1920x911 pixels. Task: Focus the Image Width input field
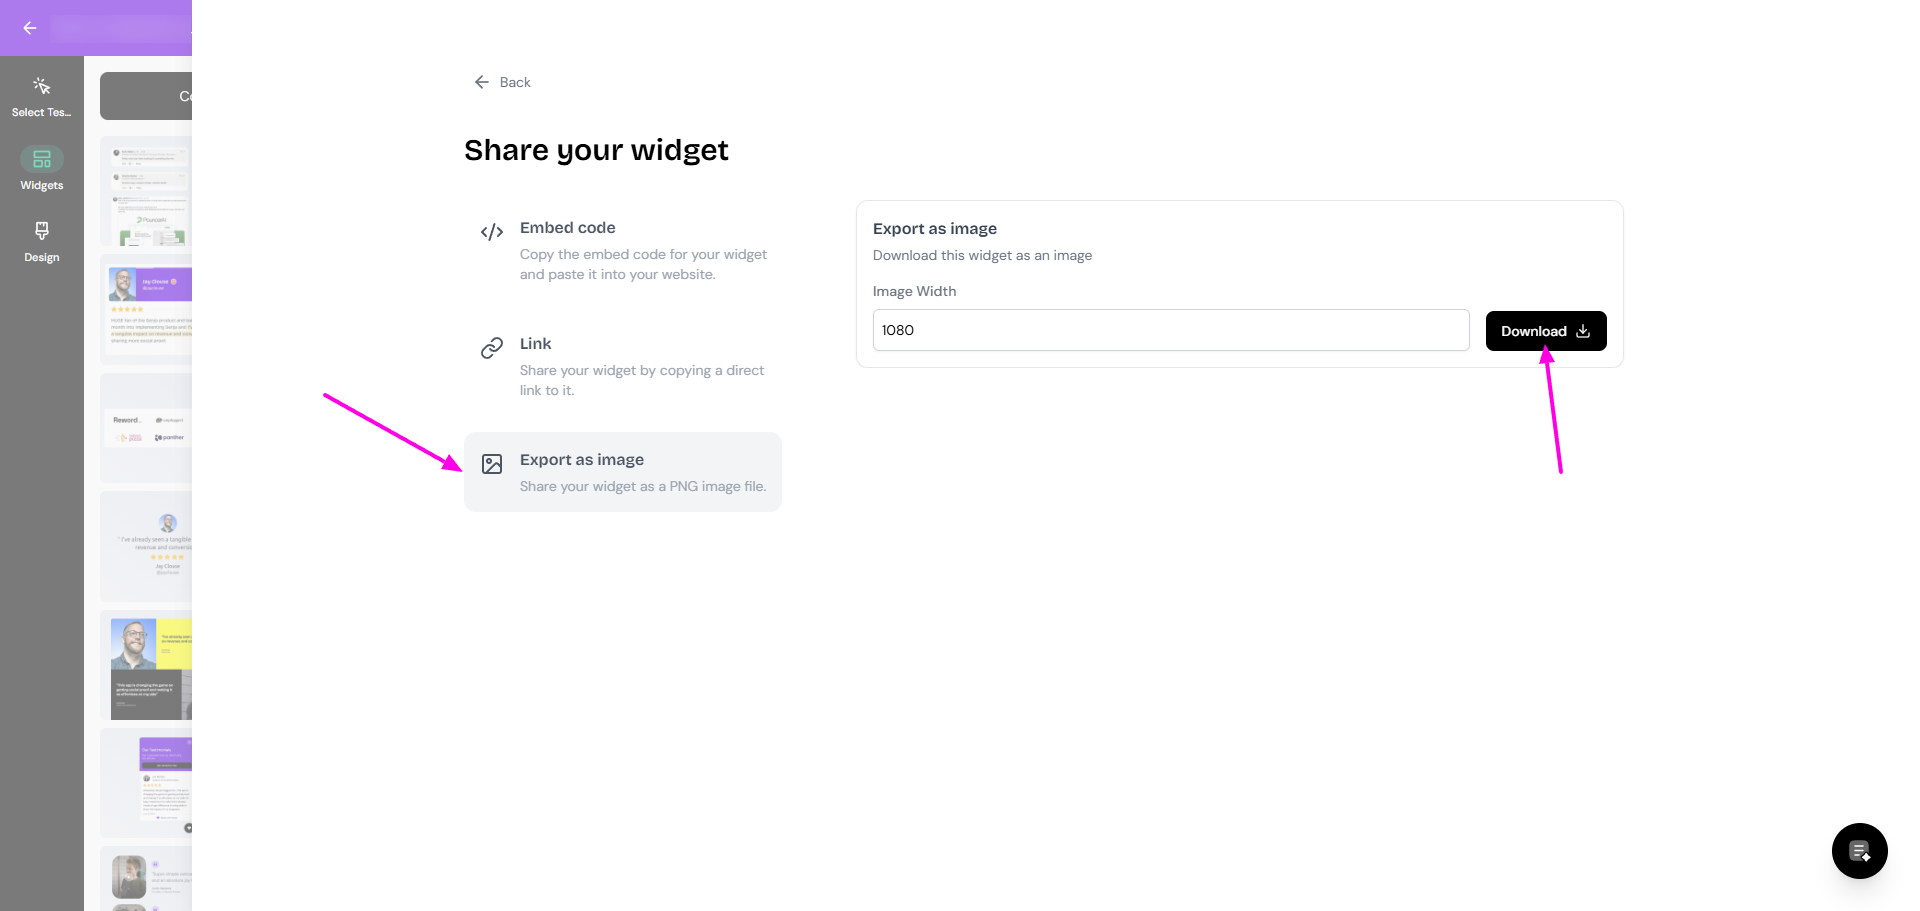click(1170, 330)
